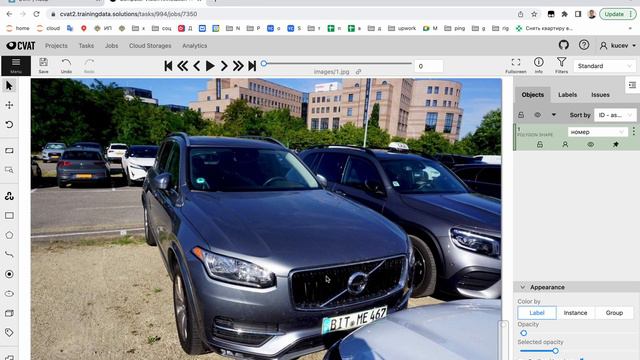The height and width of the screenshot is (360, 640).
Task: Color by Group option
Action: [614, 313]
